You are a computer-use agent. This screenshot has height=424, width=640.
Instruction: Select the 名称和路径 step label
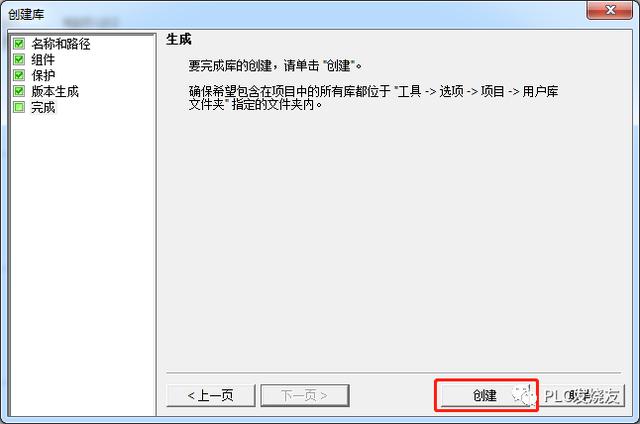tap(61, 44)
